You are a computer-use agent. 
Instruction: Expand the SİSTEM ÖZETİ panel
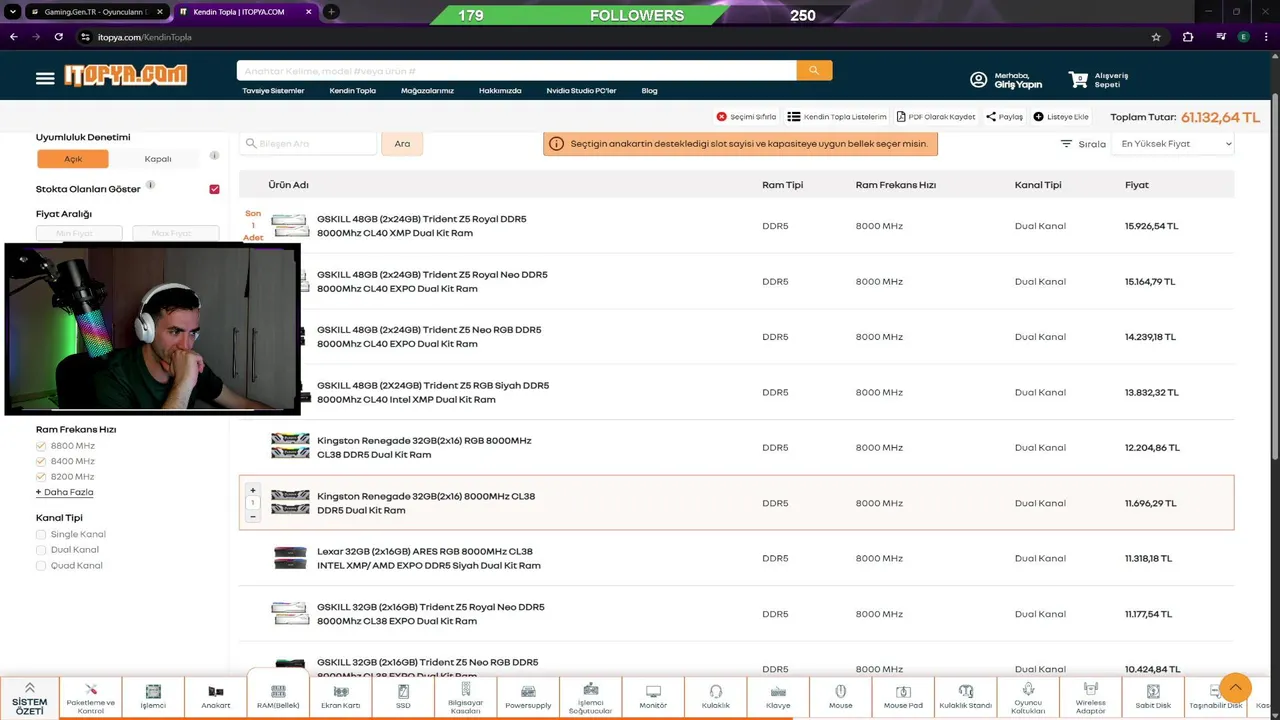(x=29, y=697)
